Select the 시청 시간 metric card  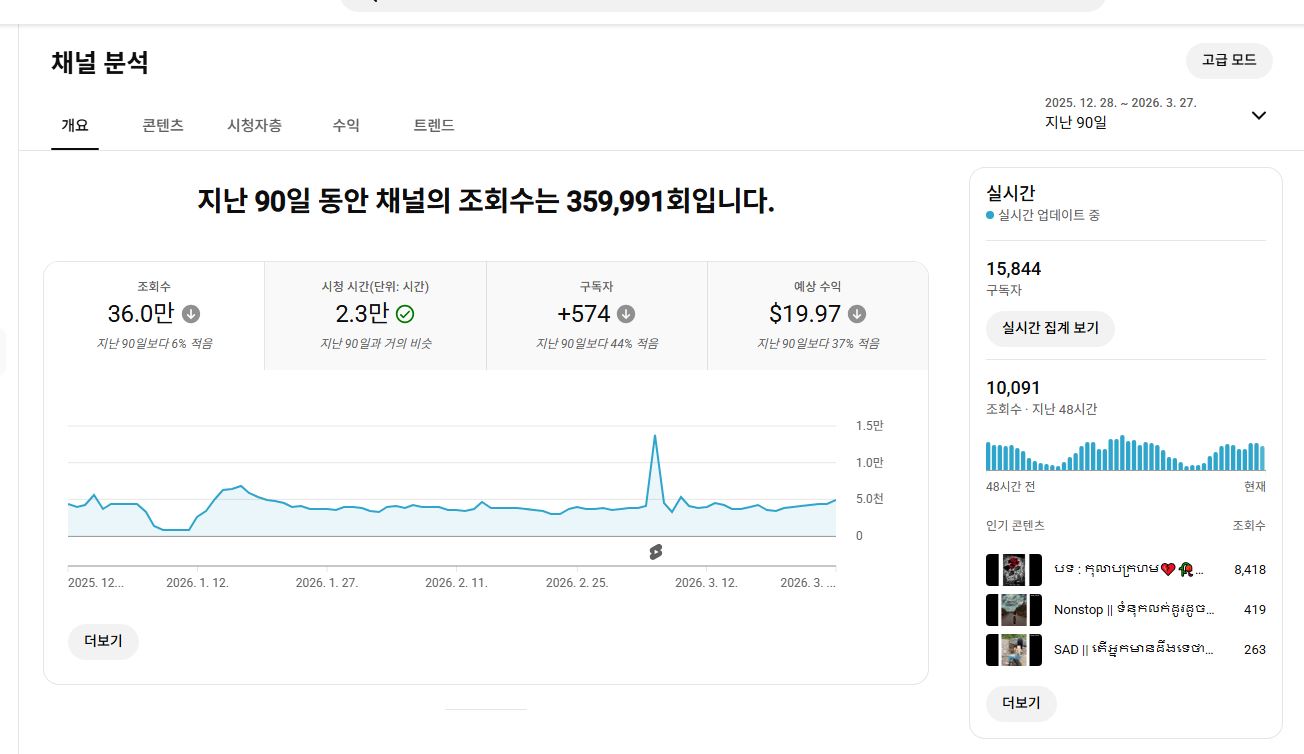(375, 316)
